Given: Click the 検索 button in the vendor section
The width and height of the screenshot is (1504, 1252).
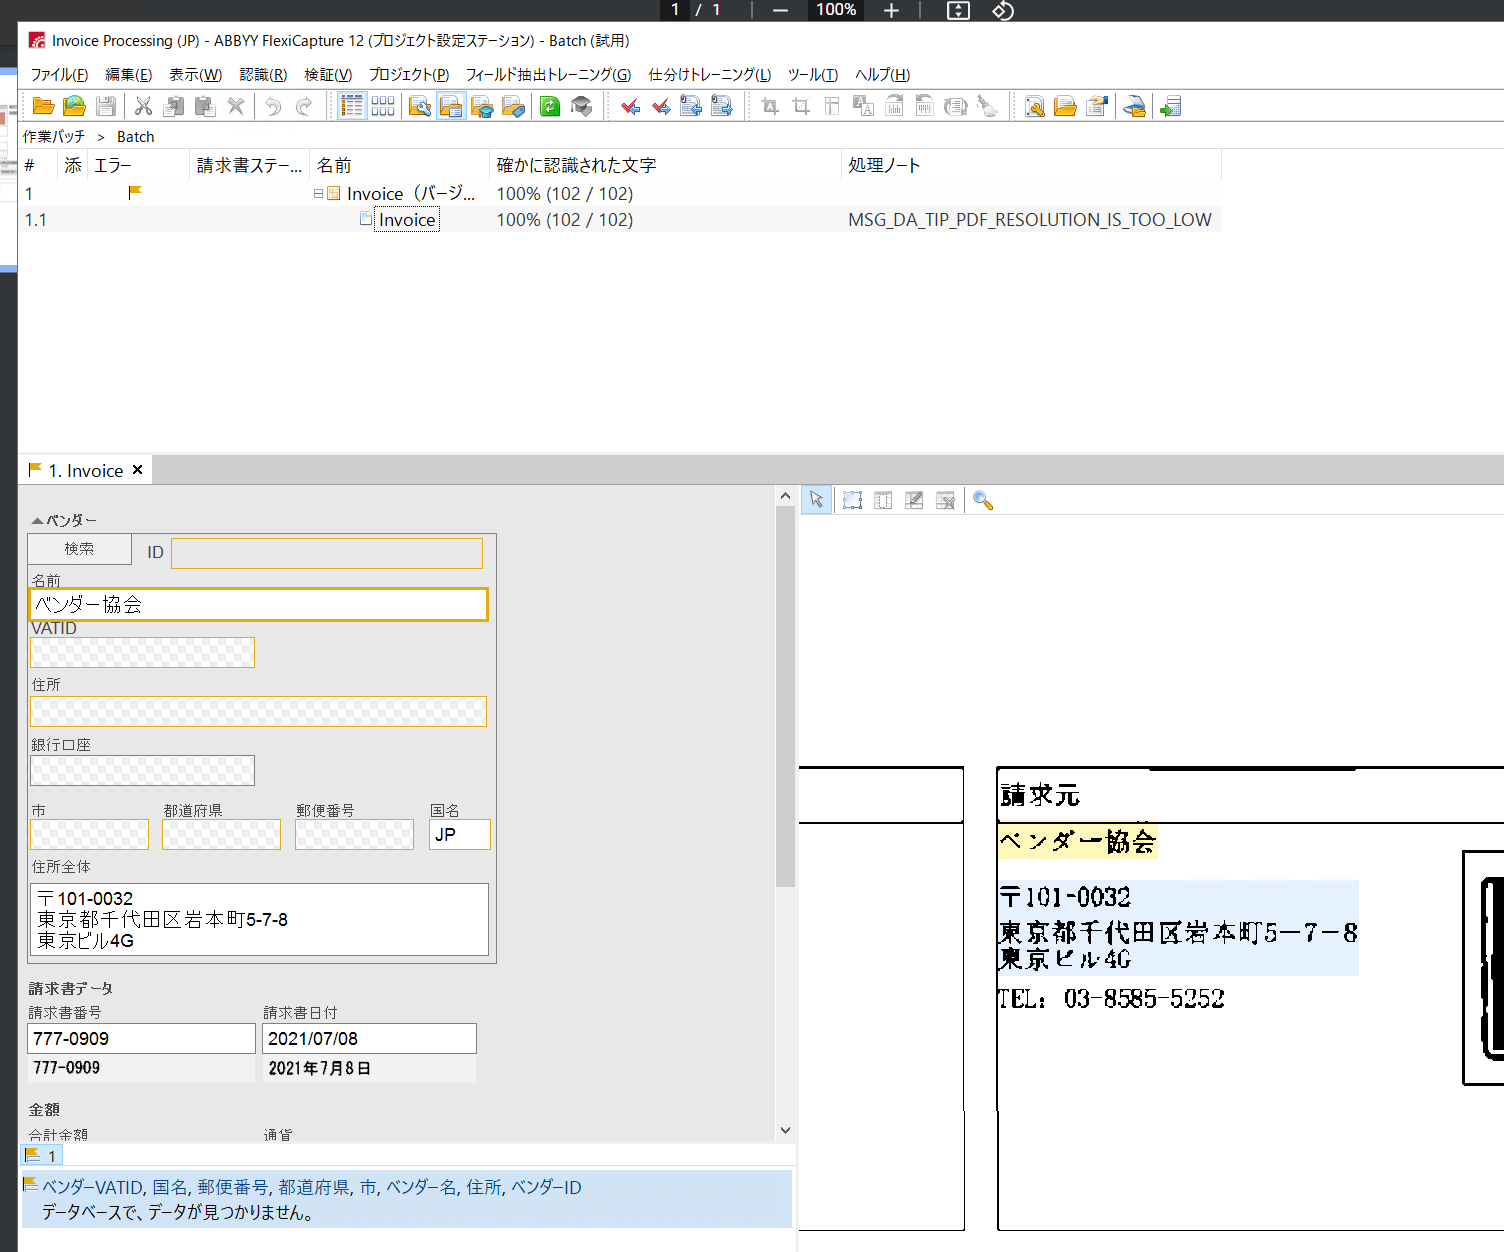Looking at the screenshot, I should pyautogui.click(x=79, y=549).
